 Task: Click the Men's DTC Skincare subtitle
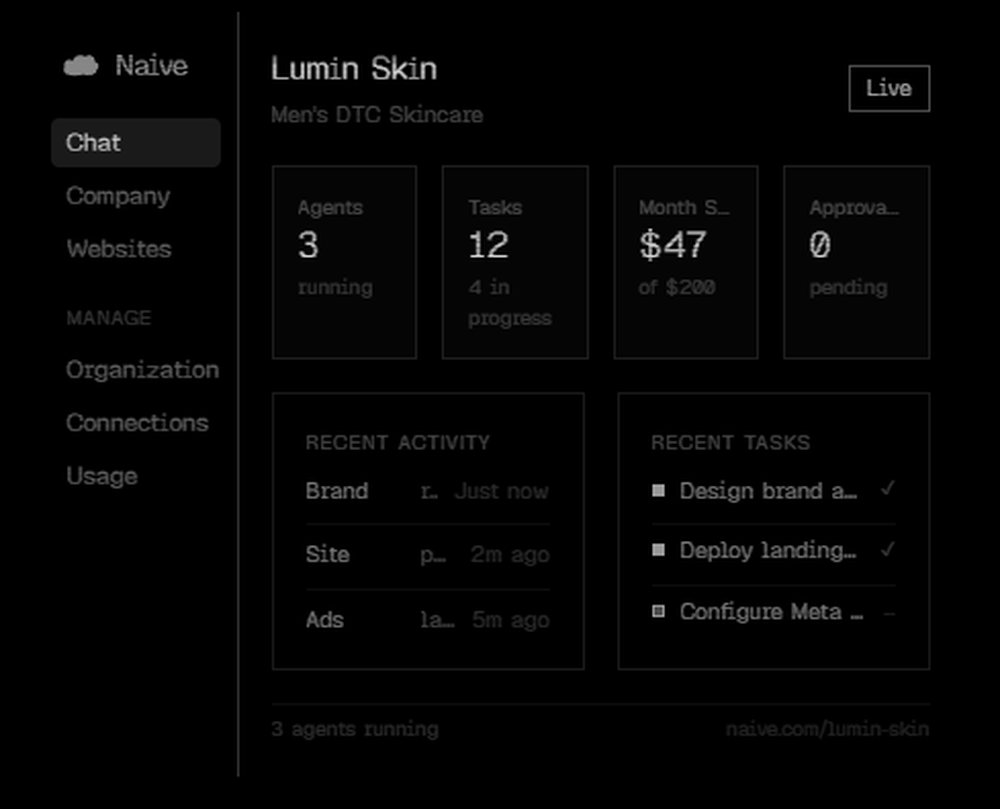(377, 115)
